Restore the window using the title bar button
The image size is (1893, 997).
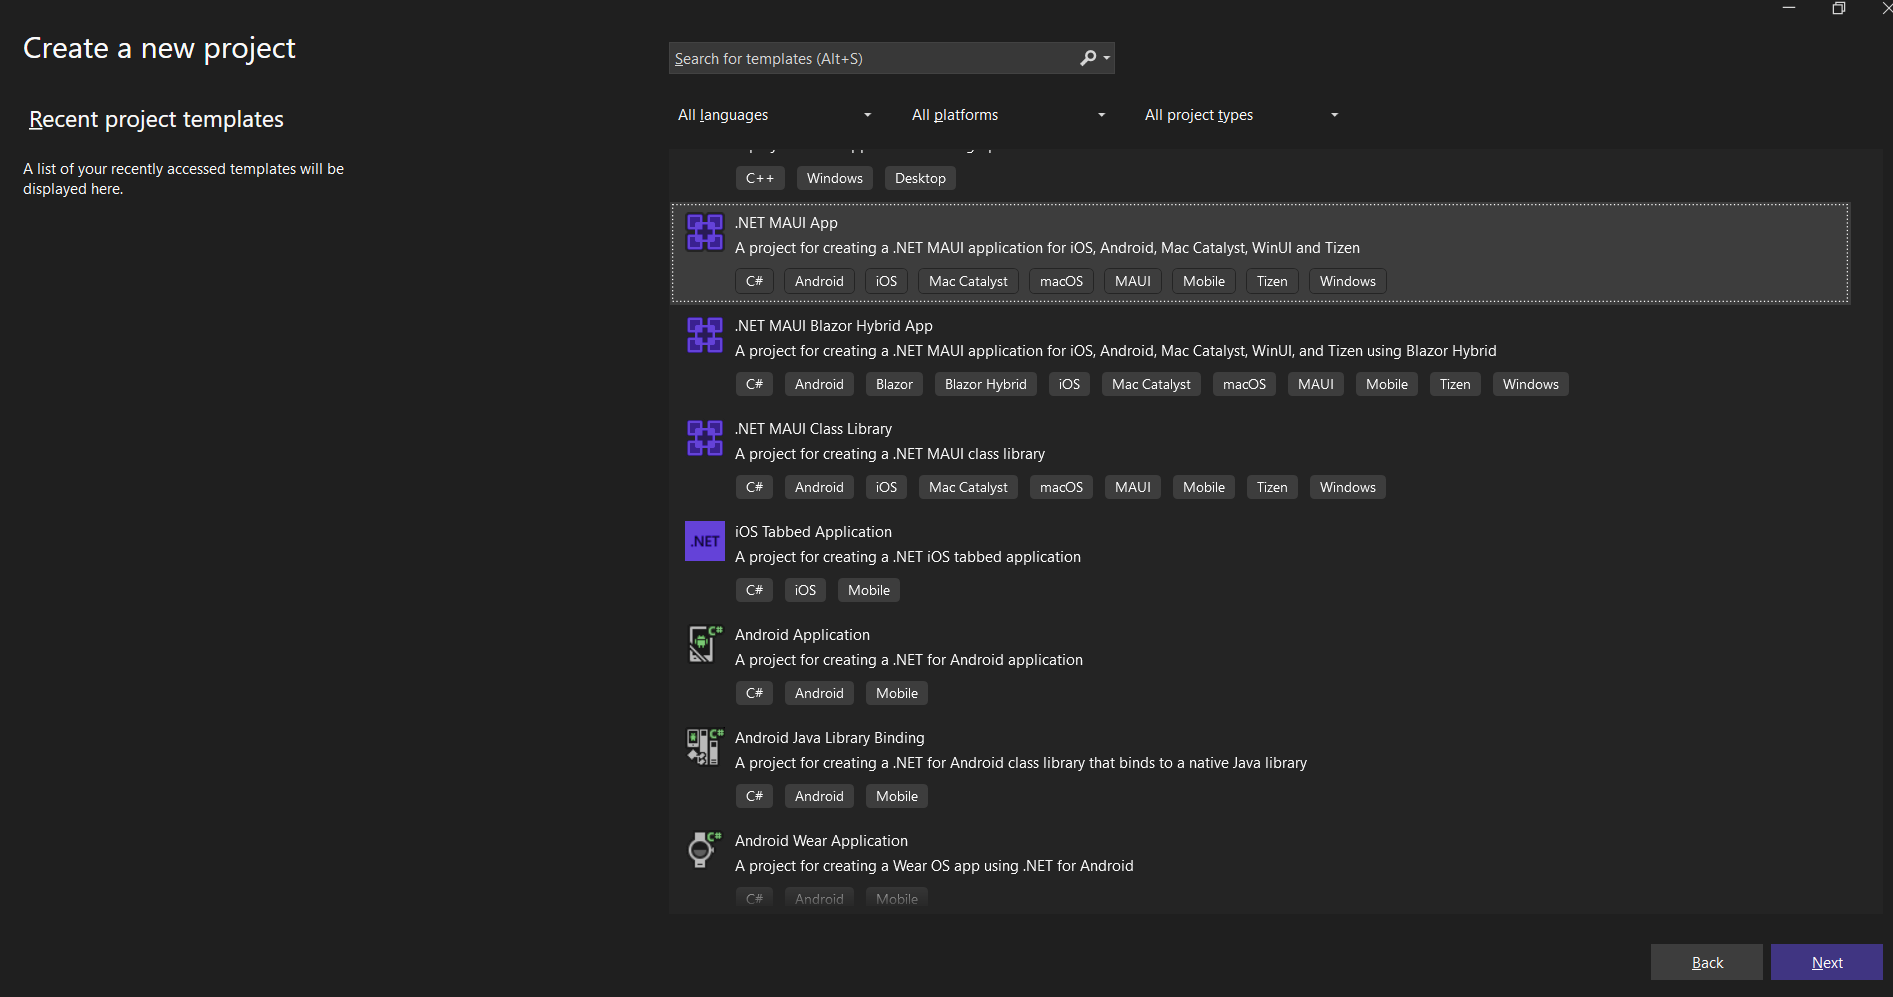point(1838,9)
